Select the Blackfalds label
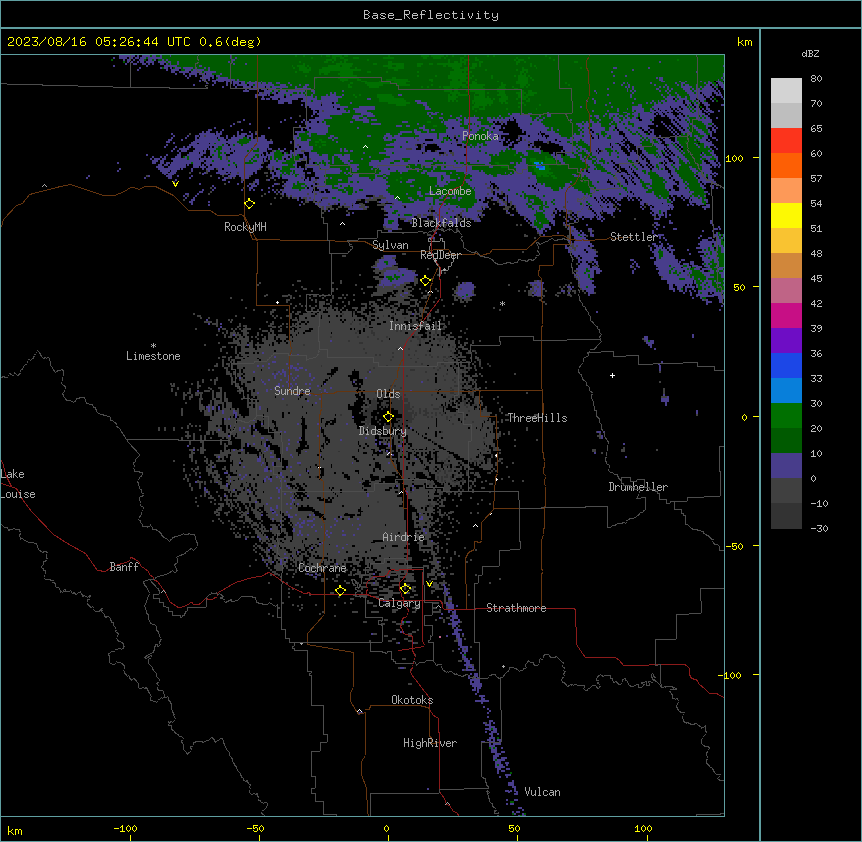 click(441, 223)
